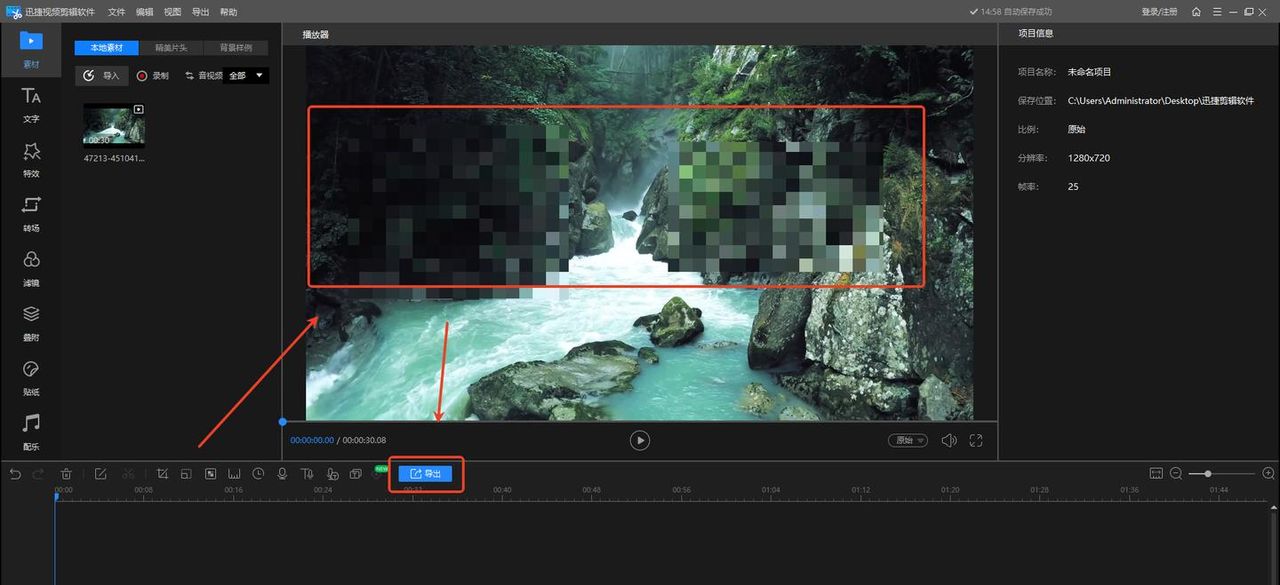This screenshot has height=585, width=1280.
Task: Click the timeline zoom slider handle
Action: (x=1208, y=473)
